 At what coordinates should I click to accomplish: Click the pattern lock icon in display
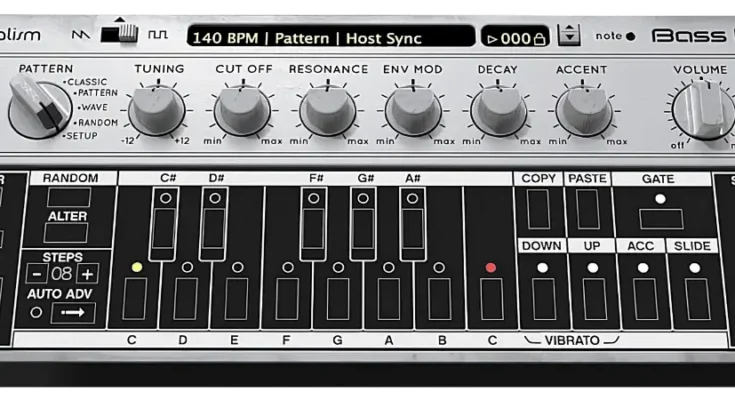point(540,39)
